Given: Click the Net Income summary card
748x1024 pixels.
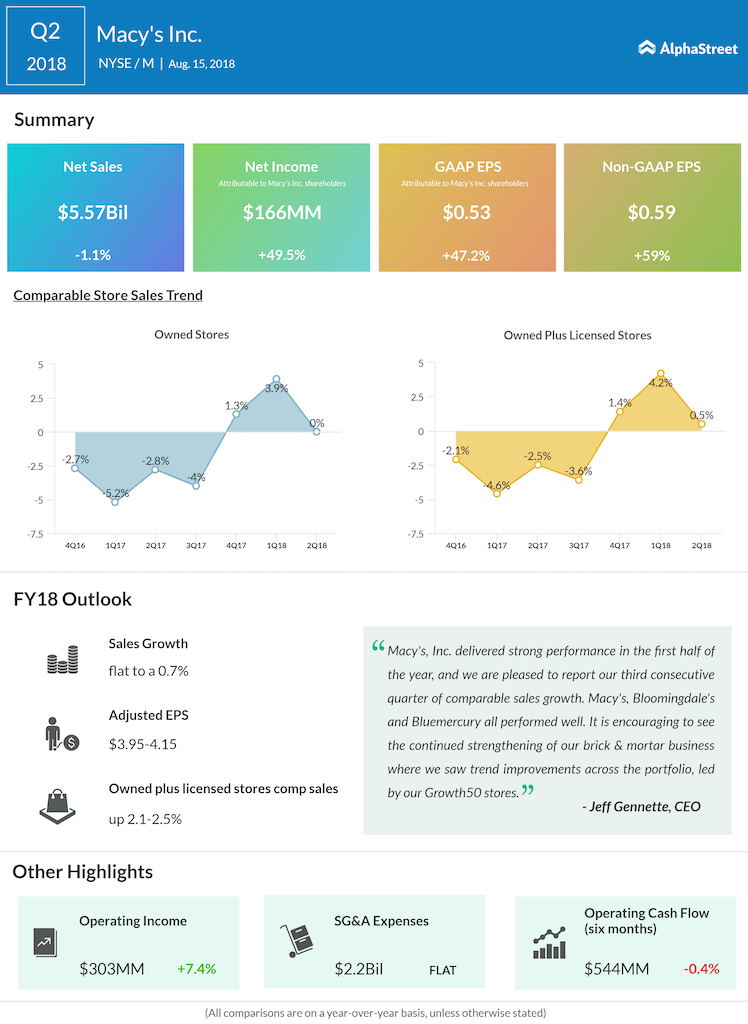Looking at the screenshot, I should click(x=281, y=208).
